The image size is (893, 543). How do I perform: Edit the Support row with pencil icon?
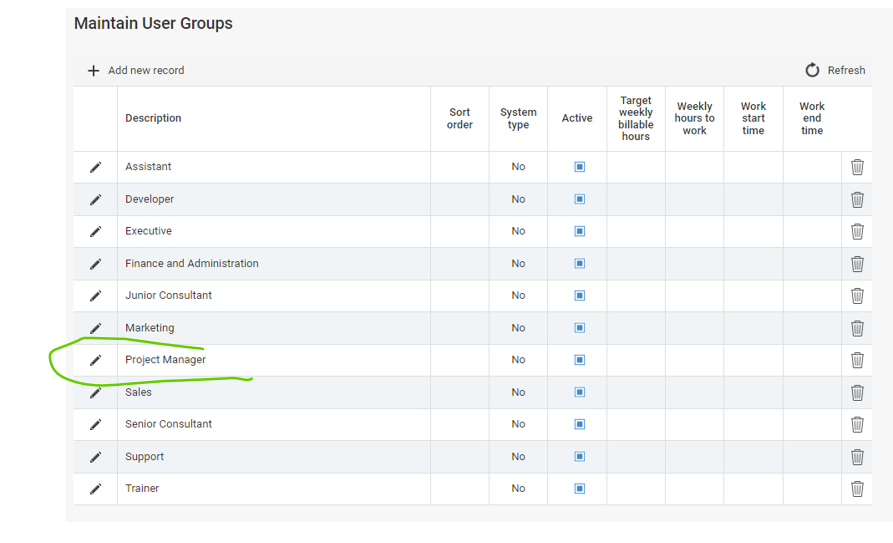pos(96,457)
